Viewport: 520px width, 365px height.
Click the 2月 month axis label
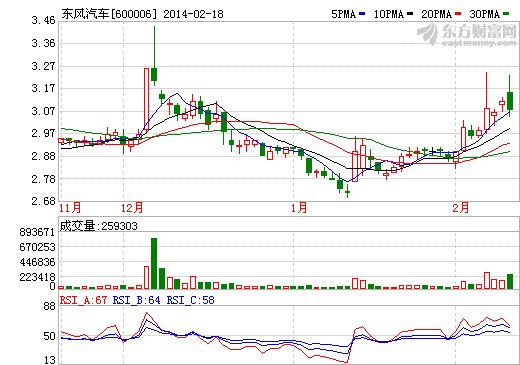pyautogui.click(x=461, y=208)
